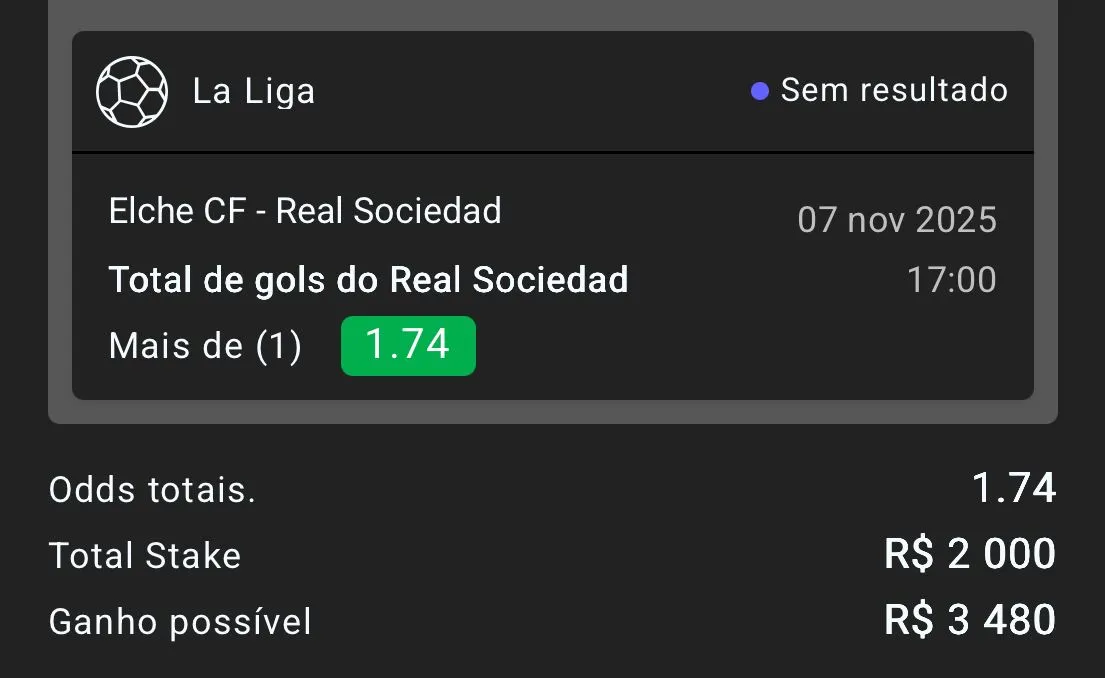
Task: Click the 17:00 kickoff time
Action: coord(951,280)
